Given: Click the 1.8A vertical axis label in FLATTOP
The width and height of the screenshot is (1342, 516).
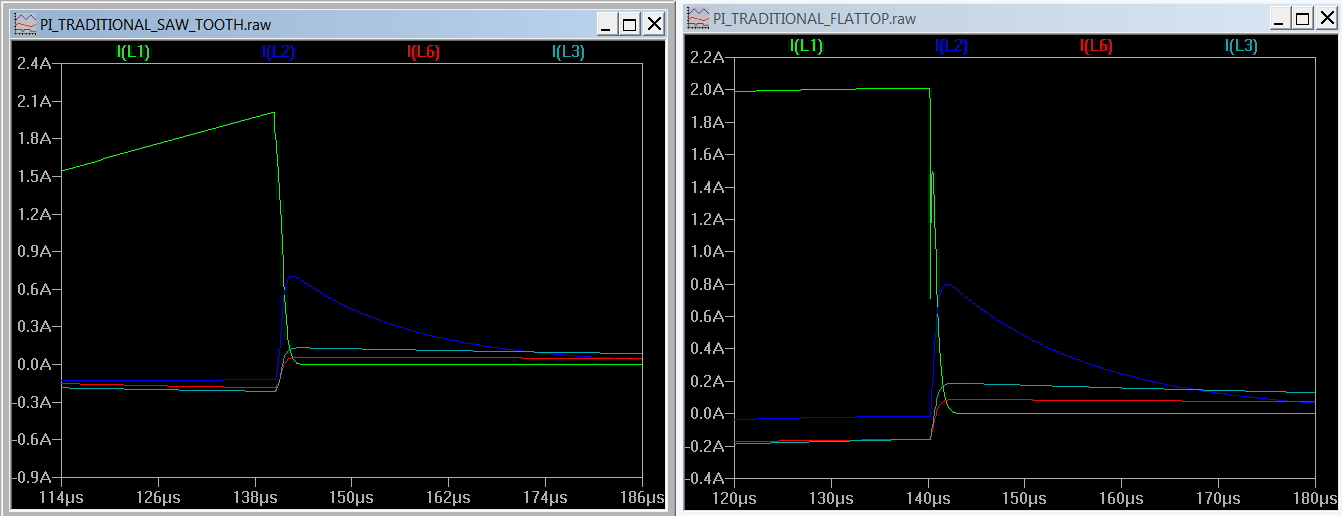Looking at the screenshot, I should [x=705, y=122].
